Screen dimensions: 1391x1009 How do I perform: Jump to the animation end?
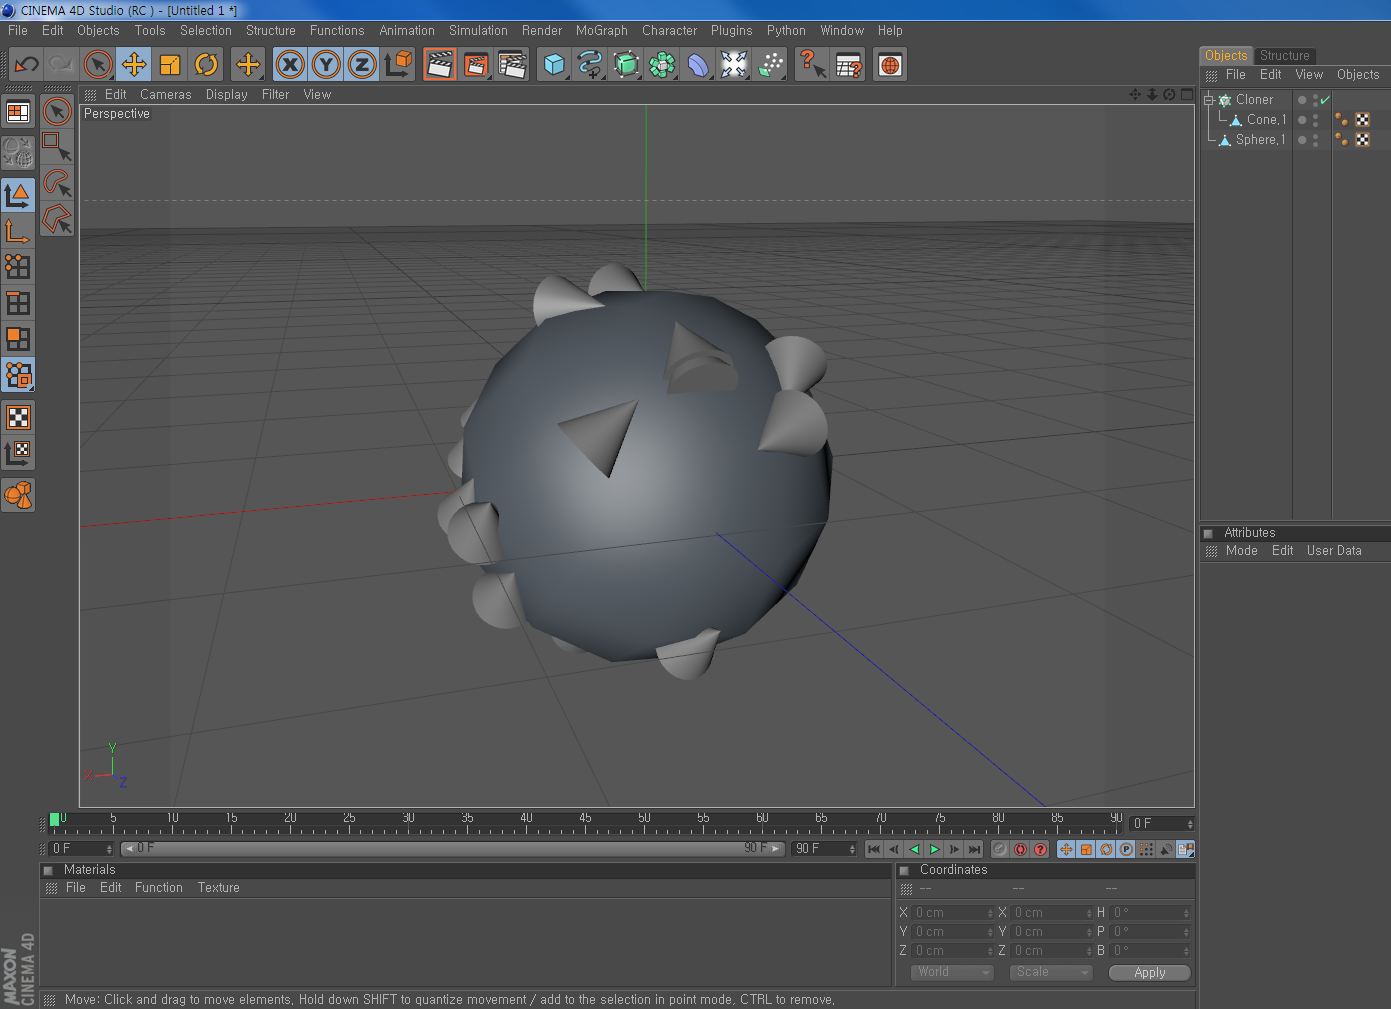tap(974, 849)
